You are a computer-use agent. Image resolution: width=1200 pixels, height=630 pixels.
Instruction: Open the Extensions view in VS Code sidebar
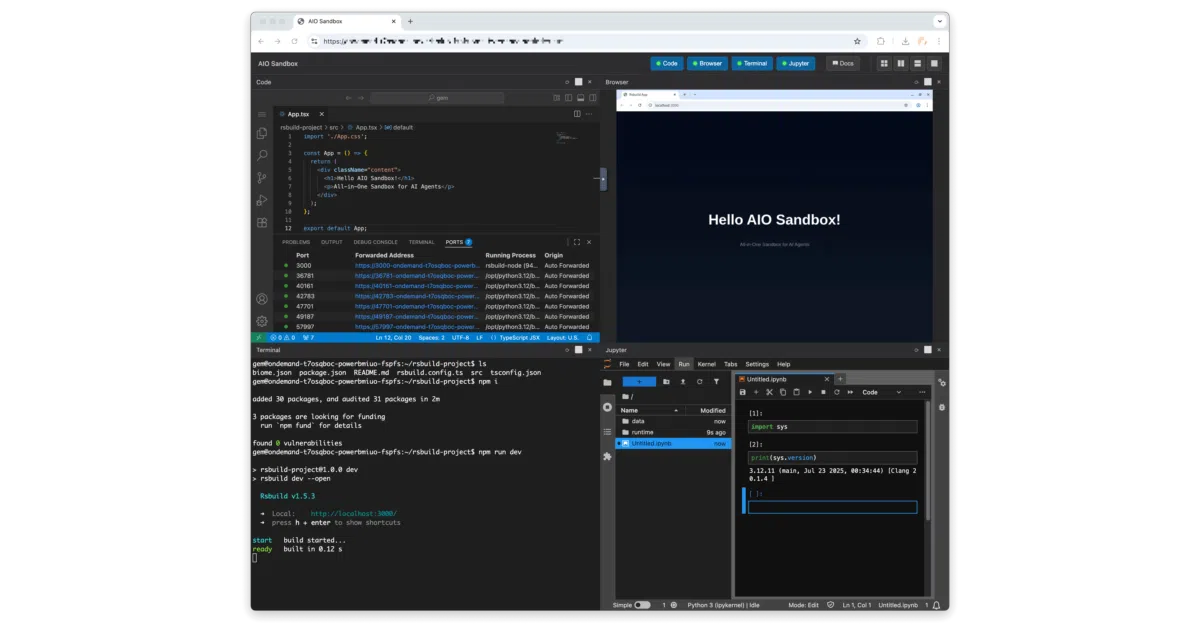coord(262,223)
